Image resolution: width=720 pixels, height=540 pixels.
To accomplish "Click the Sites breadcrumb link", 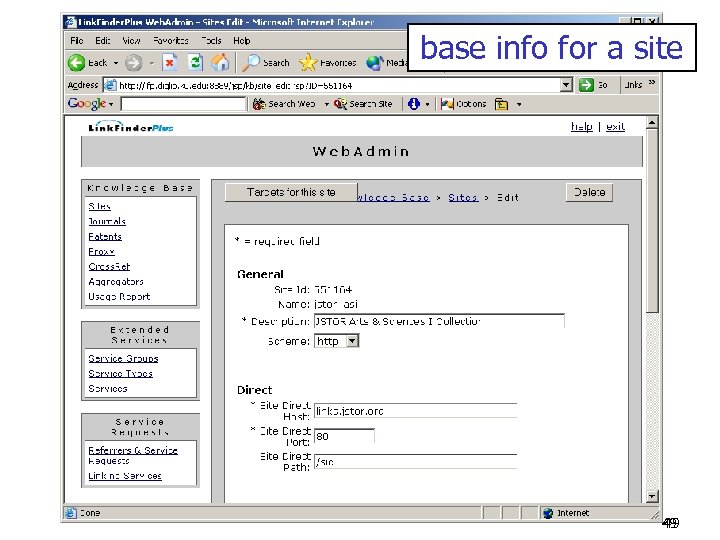I will point(463,197).
